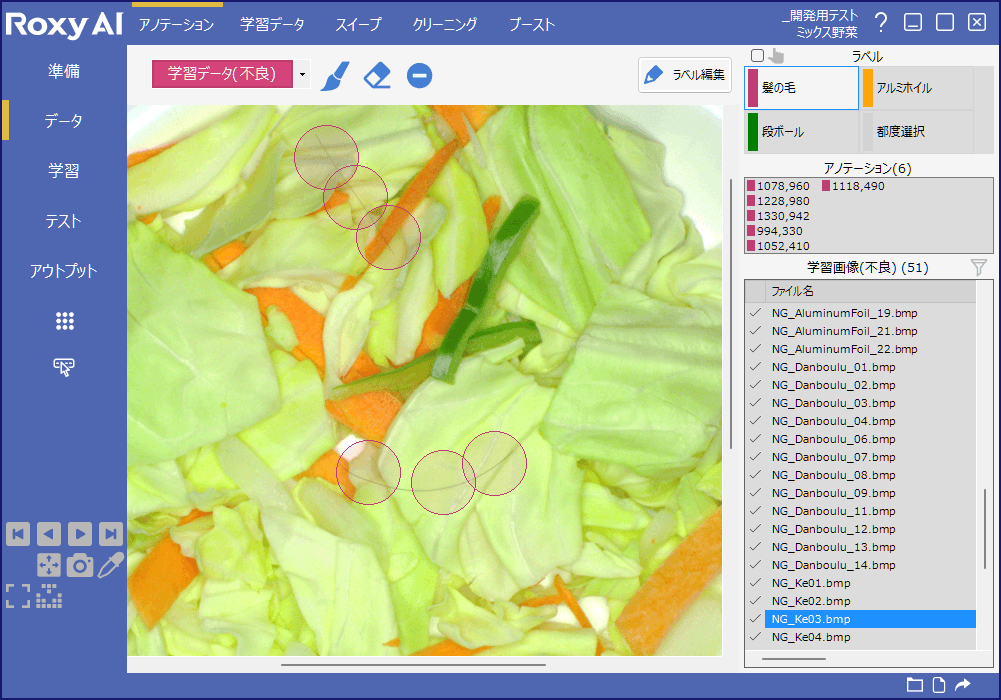The width and height of the screenshot is (1001, 700).
Task: Select the brush annotation tool
Action: [335, 75]
